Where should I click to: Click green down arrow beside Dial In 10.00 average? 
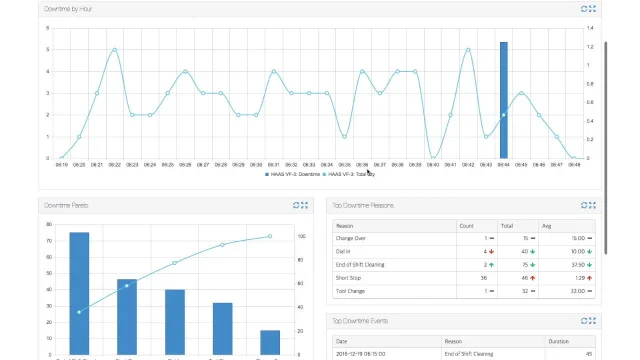[589, 252]
